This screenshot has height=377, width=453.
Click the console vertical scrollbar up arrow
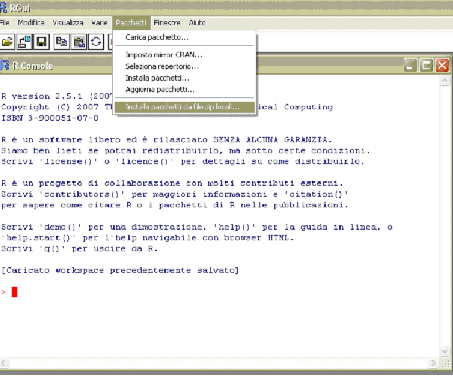click(x=444, y=80)
